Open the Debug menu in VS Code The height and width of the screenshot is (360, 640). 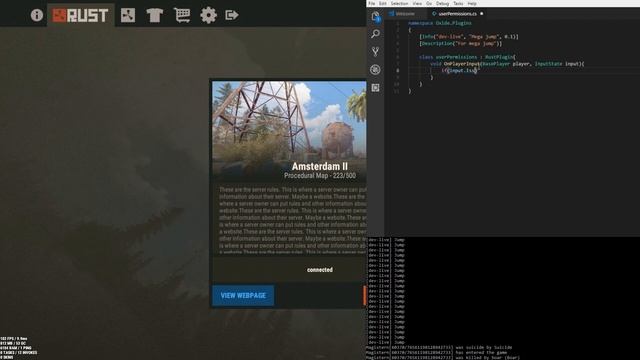coord(442,3)
